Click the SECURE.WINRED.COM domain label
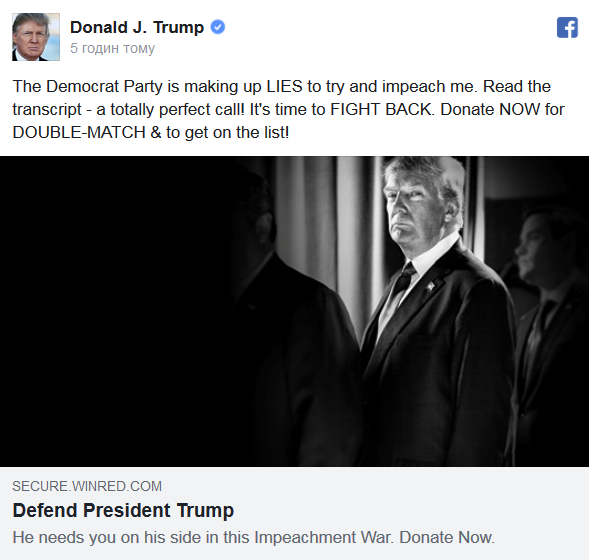 click(87, 486)
